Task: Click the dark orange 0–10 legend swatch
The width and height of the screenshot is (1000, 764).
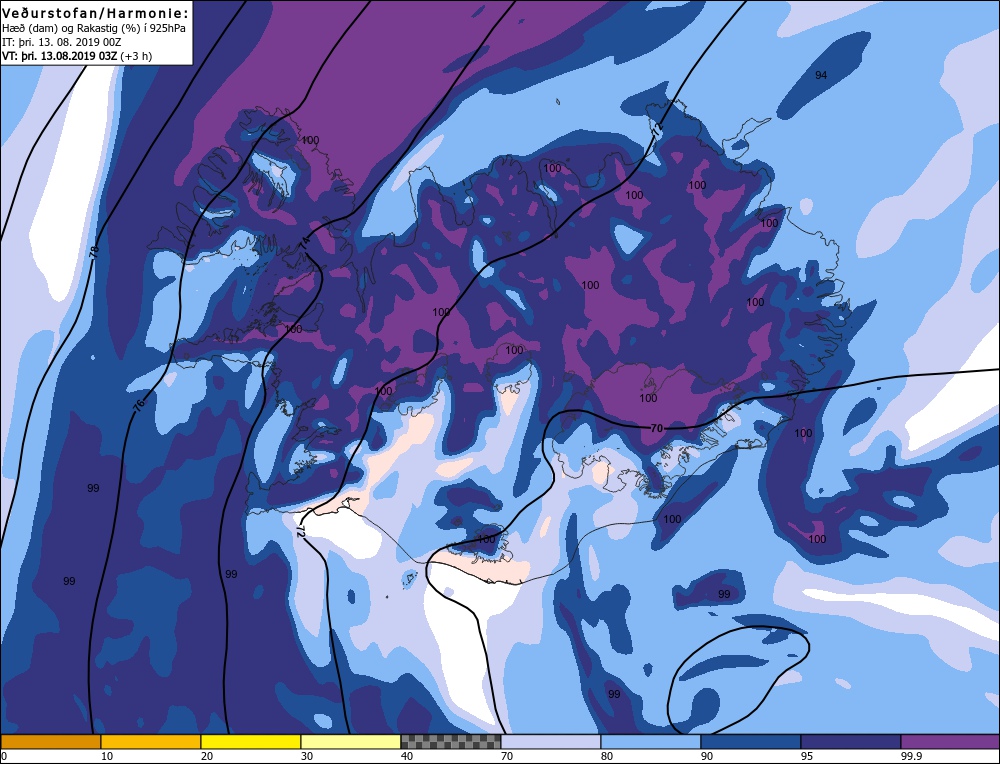Action: tap(51, 742)
